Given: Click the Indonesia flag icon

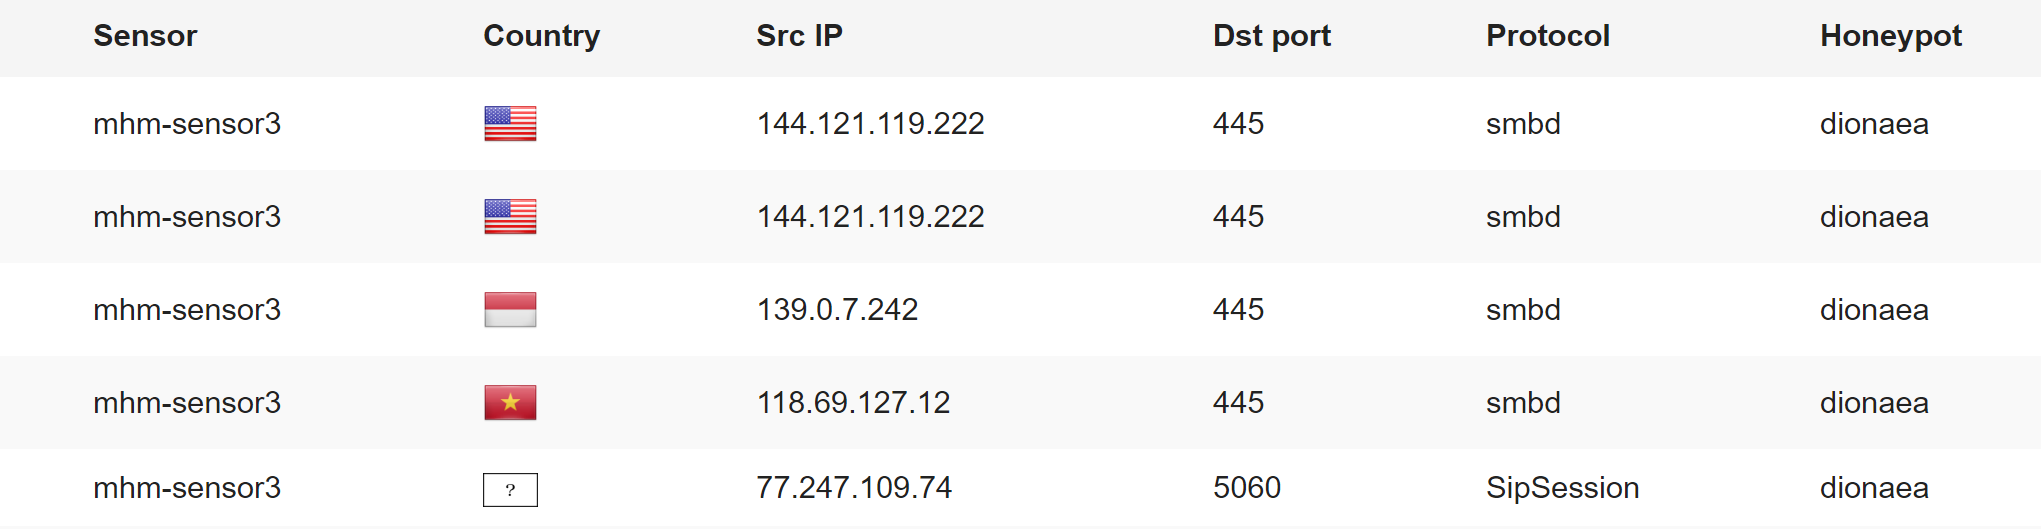Looking at the screenshot, I should point(510,310).
